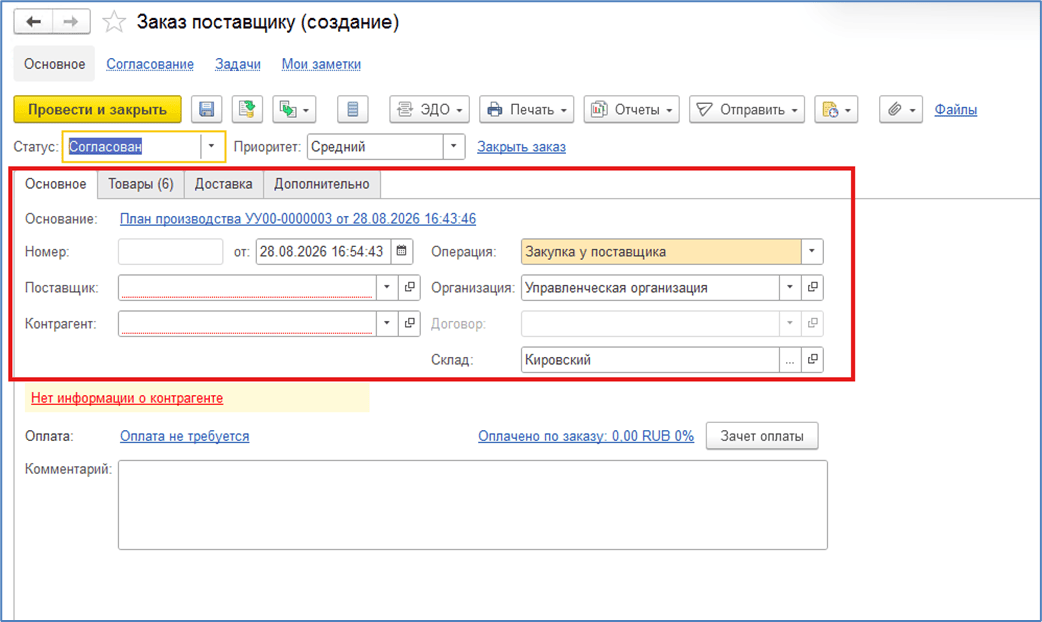Open the Поставщик record with its open icon

point(409,287)
